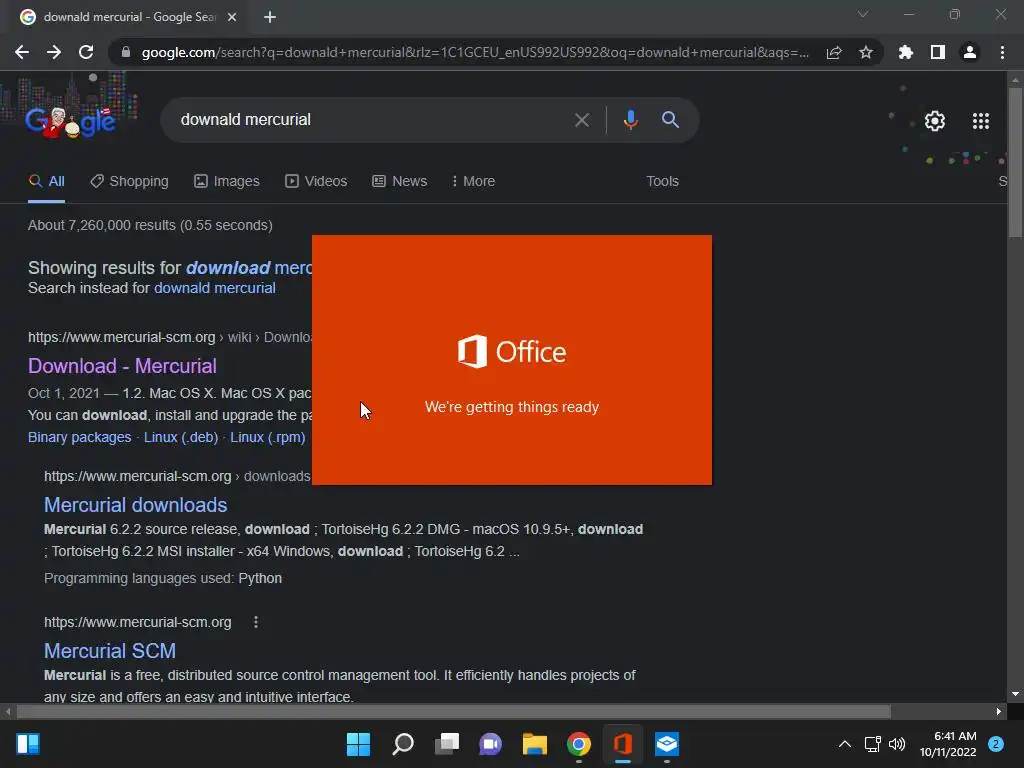
Task: Open volume settings from the tray
Action: tap(897, 744)
